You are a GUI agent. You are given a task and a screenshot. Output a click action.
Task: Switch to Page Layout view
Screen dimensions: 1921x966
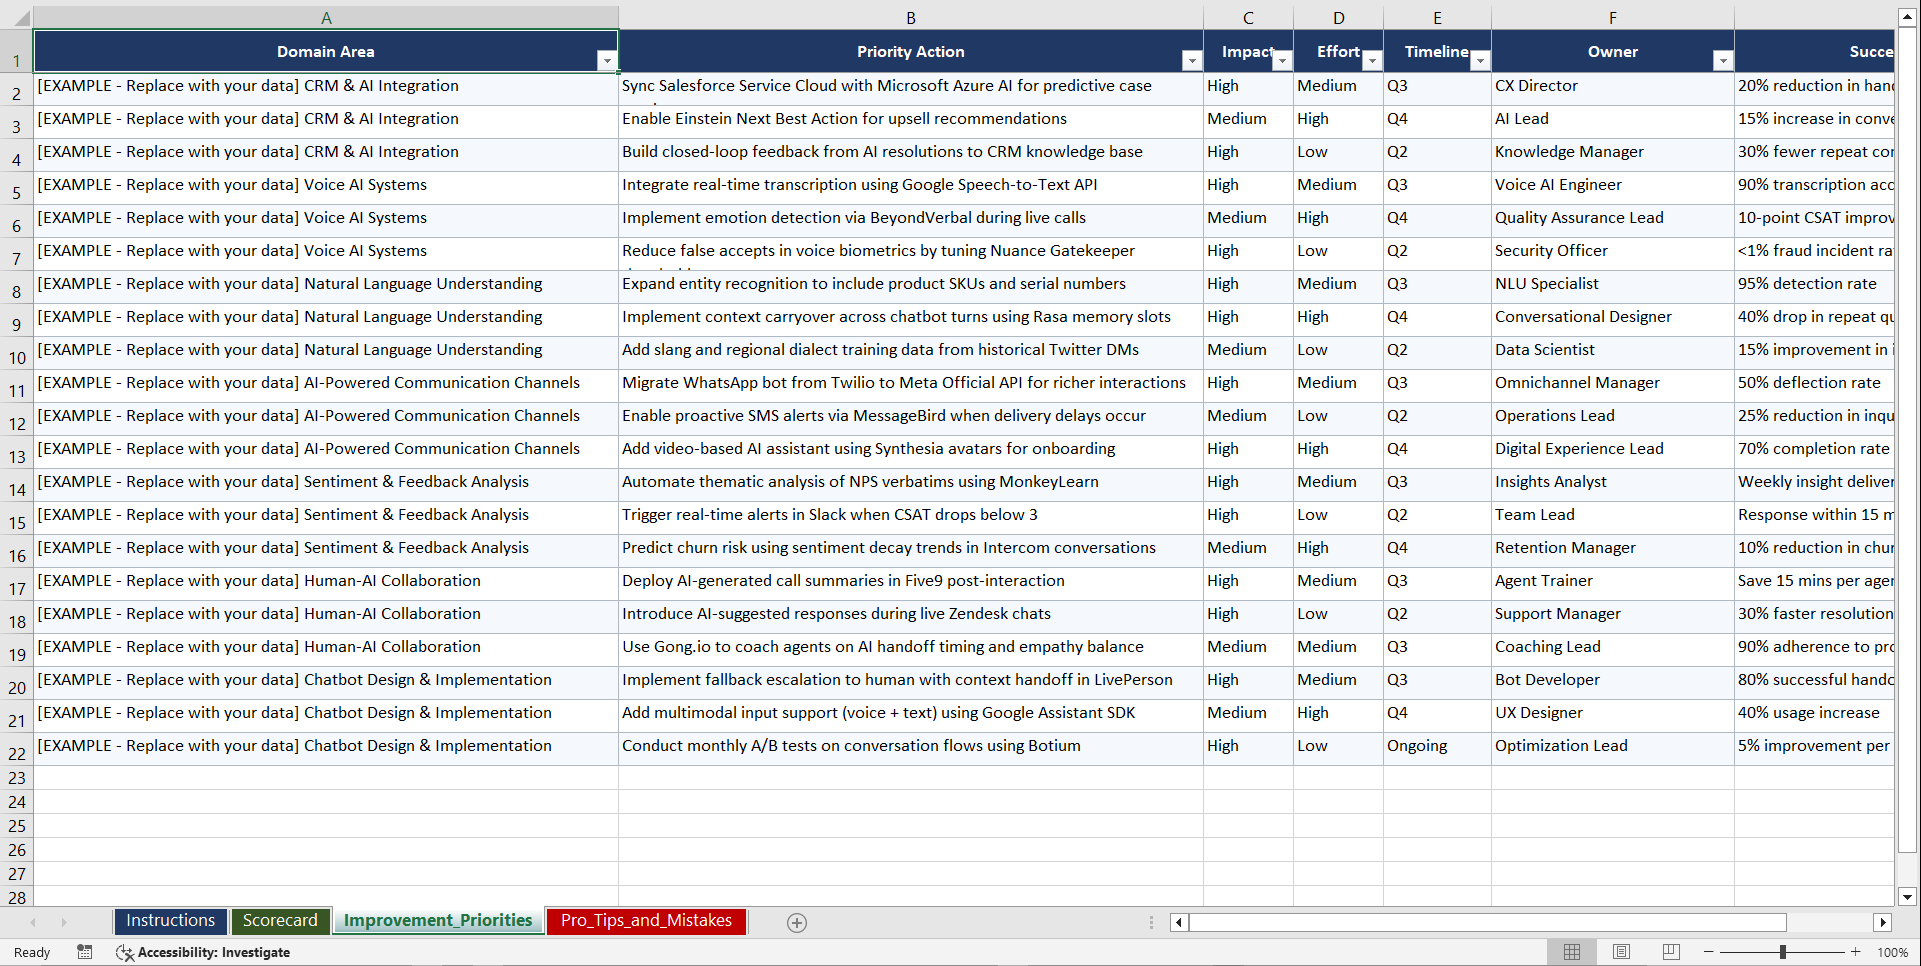[x=1621, y=952]
